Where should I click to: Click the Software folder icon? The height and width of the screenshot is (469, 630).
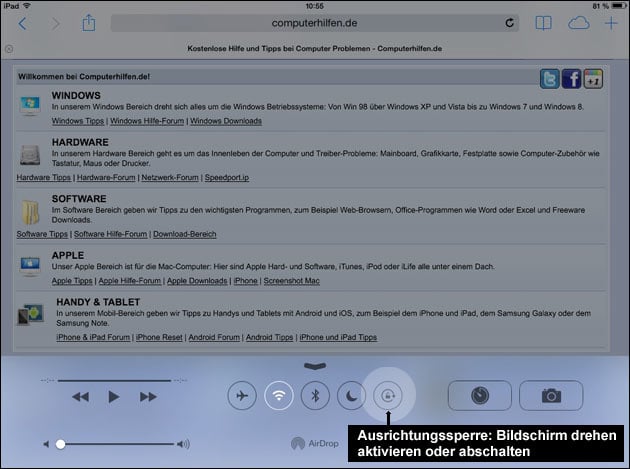(31, 212)
